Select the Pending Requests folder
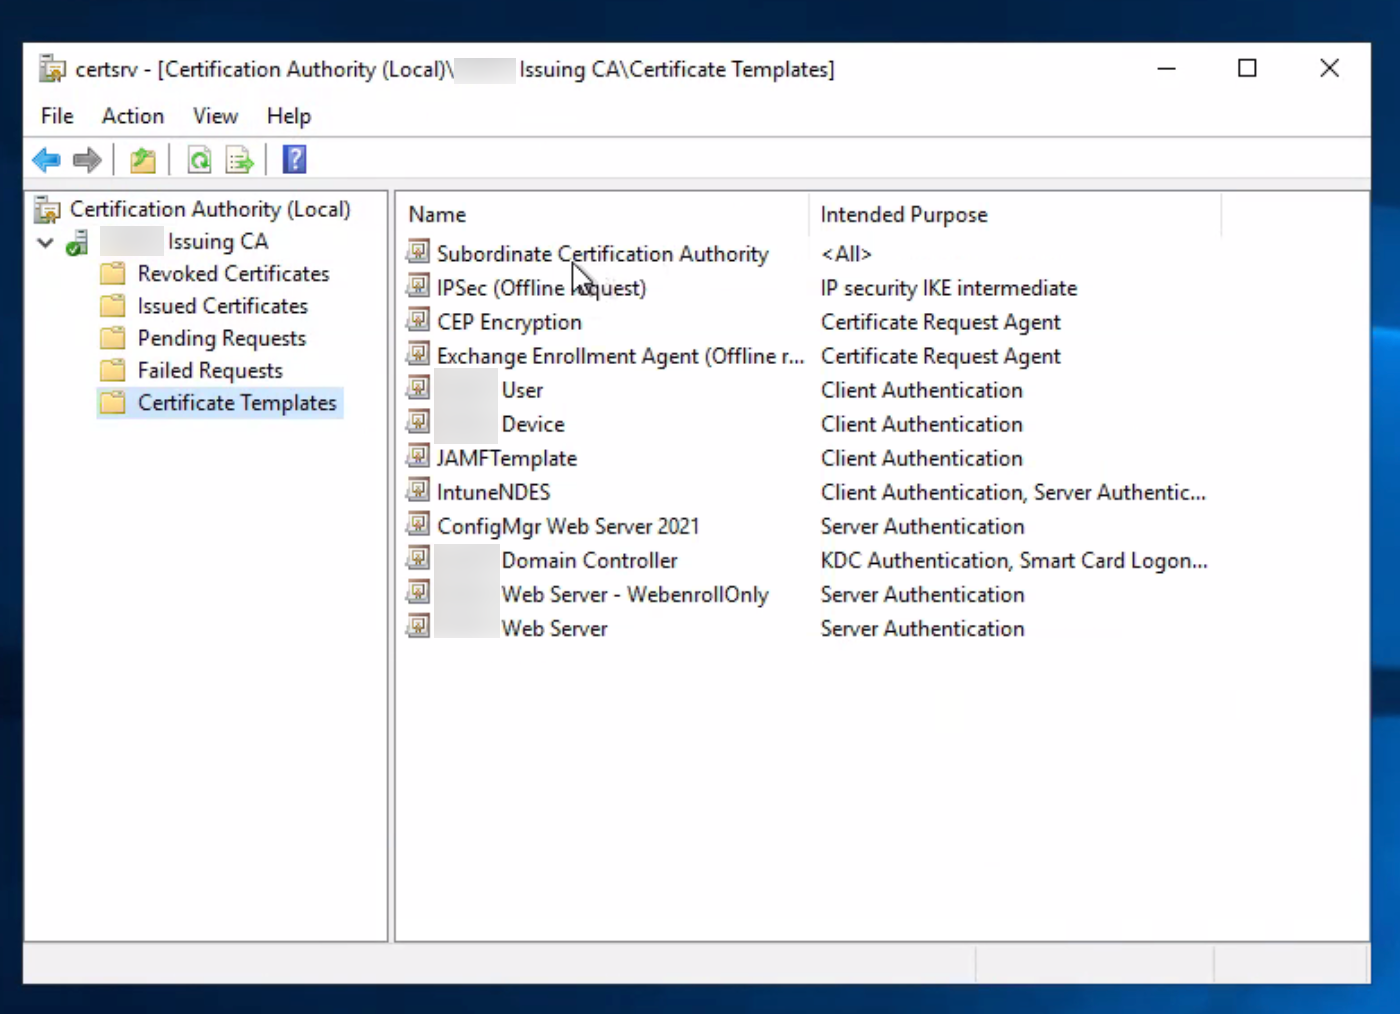 coord(221,338)
